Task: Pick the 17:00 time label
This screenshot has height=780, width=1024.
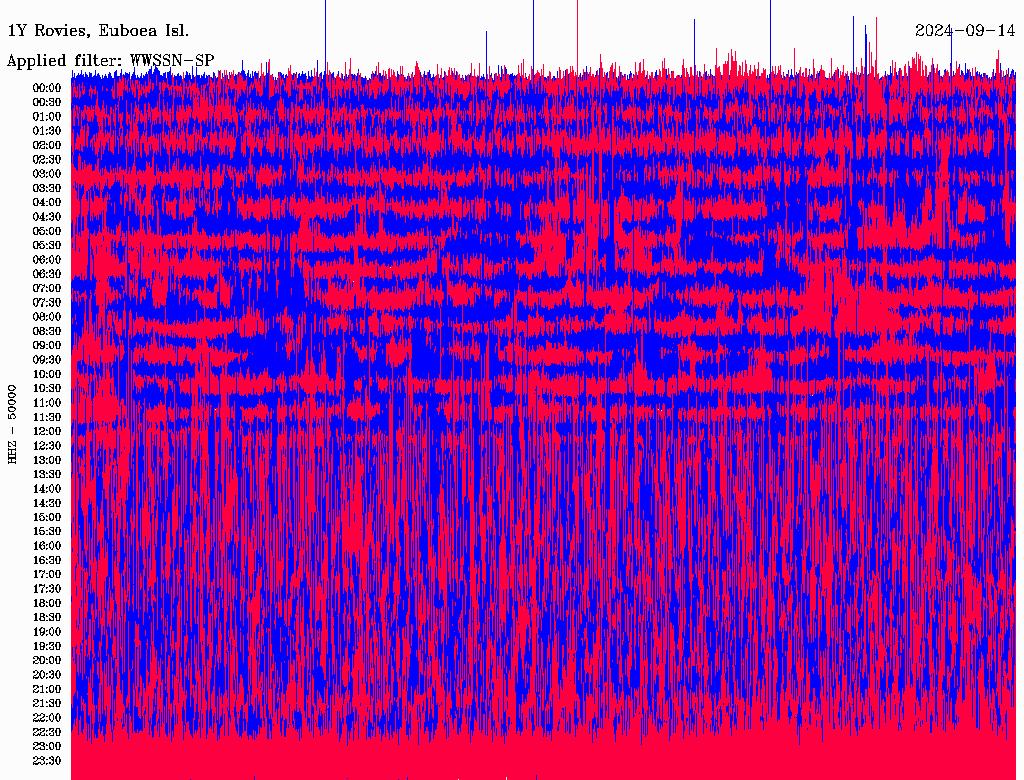Action: coord(47,574)
